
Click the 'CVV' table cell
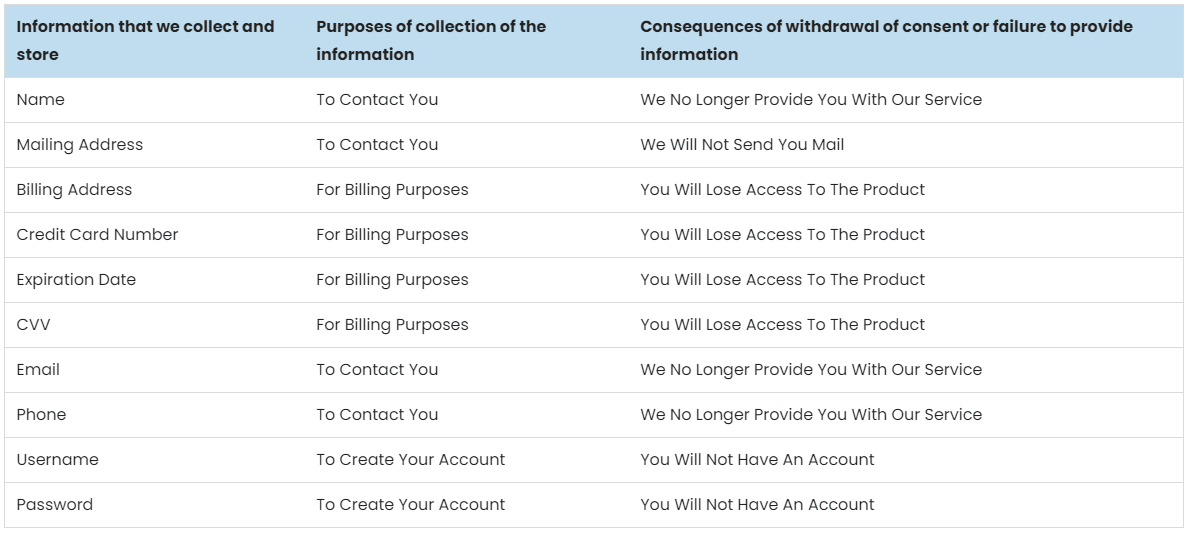[x=154, y=325]
